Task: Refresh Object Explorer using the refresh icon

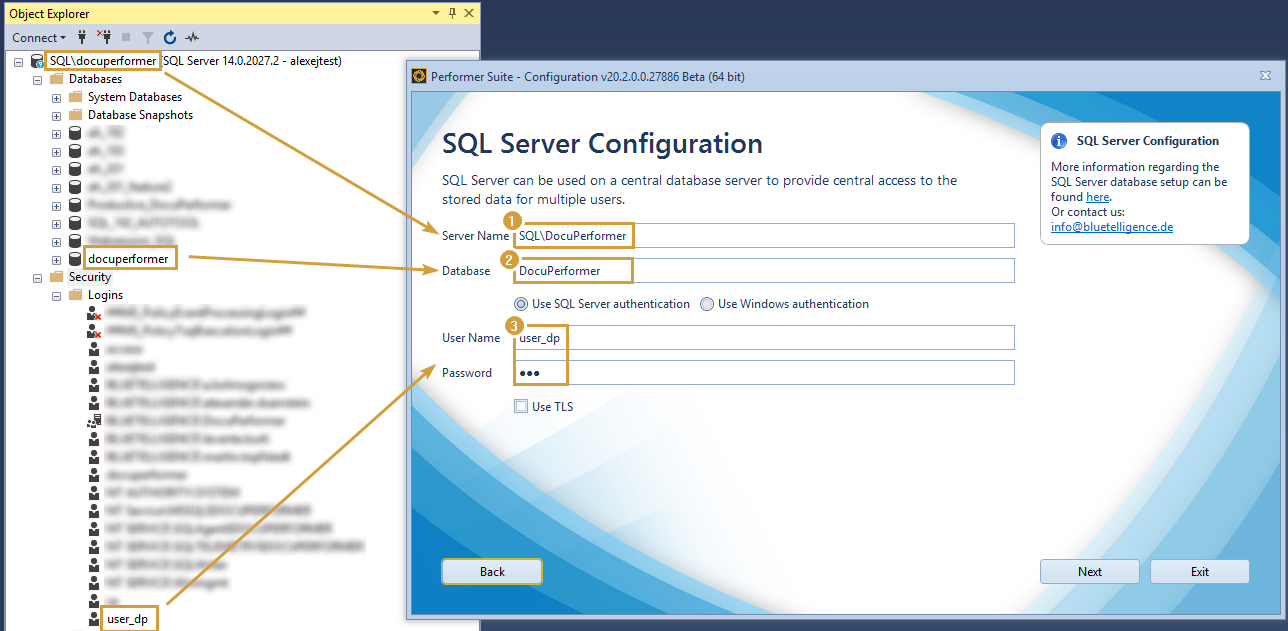Action: tap(169, 37)
